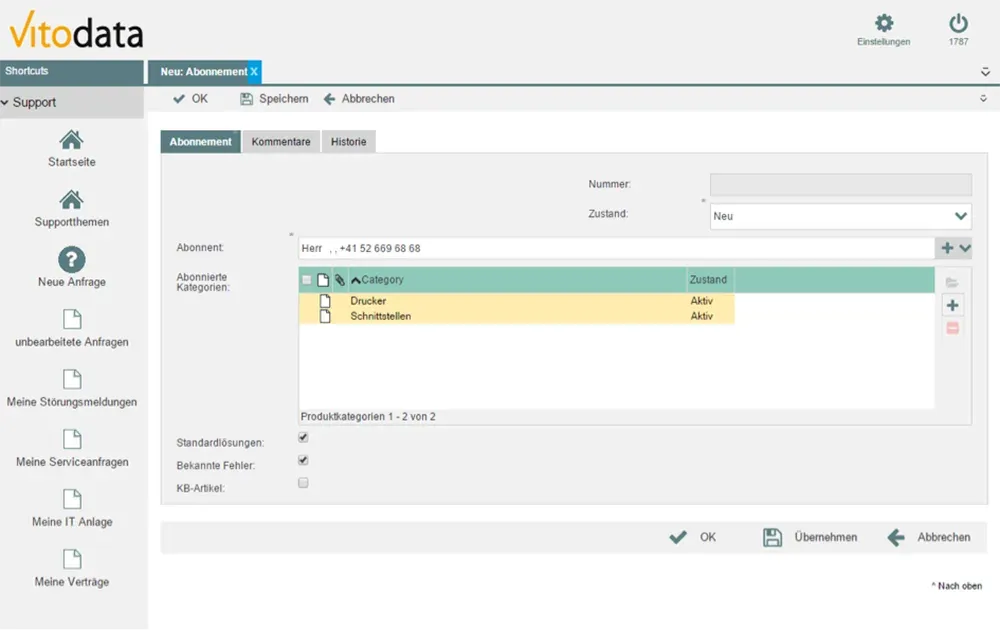Image resolution: width=1000 pixels, height=630 pixels.
Task: Click the Nummer input field
Action: tap(841, 184)
